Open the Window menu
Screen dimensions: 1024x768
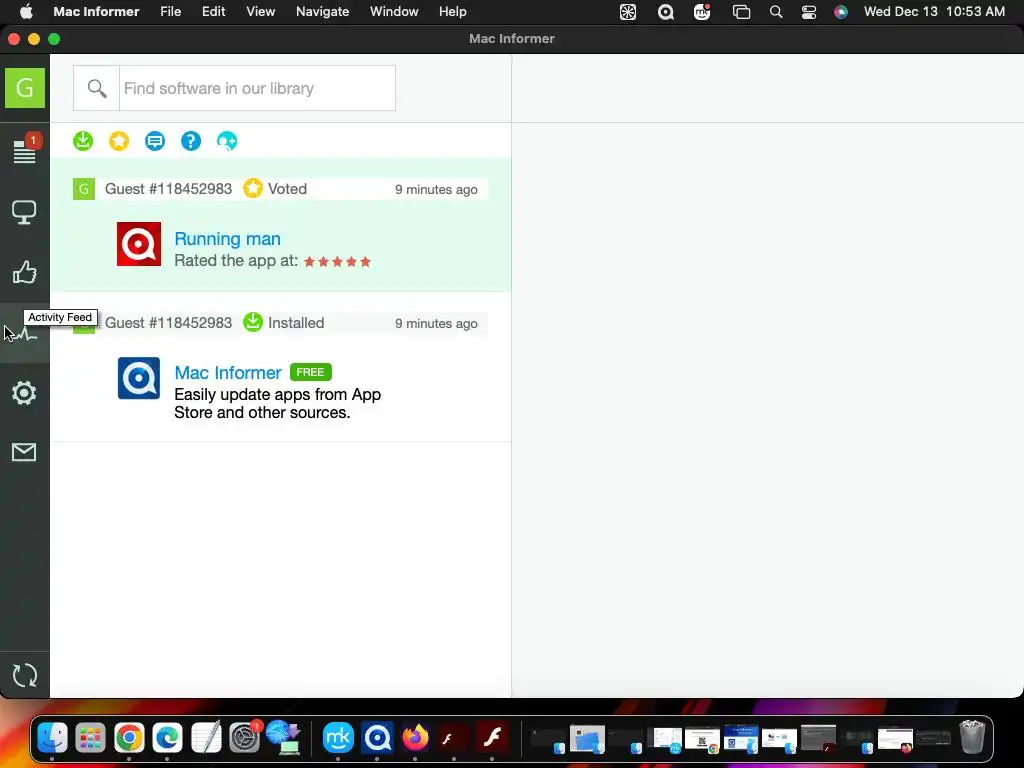point(394,12)
